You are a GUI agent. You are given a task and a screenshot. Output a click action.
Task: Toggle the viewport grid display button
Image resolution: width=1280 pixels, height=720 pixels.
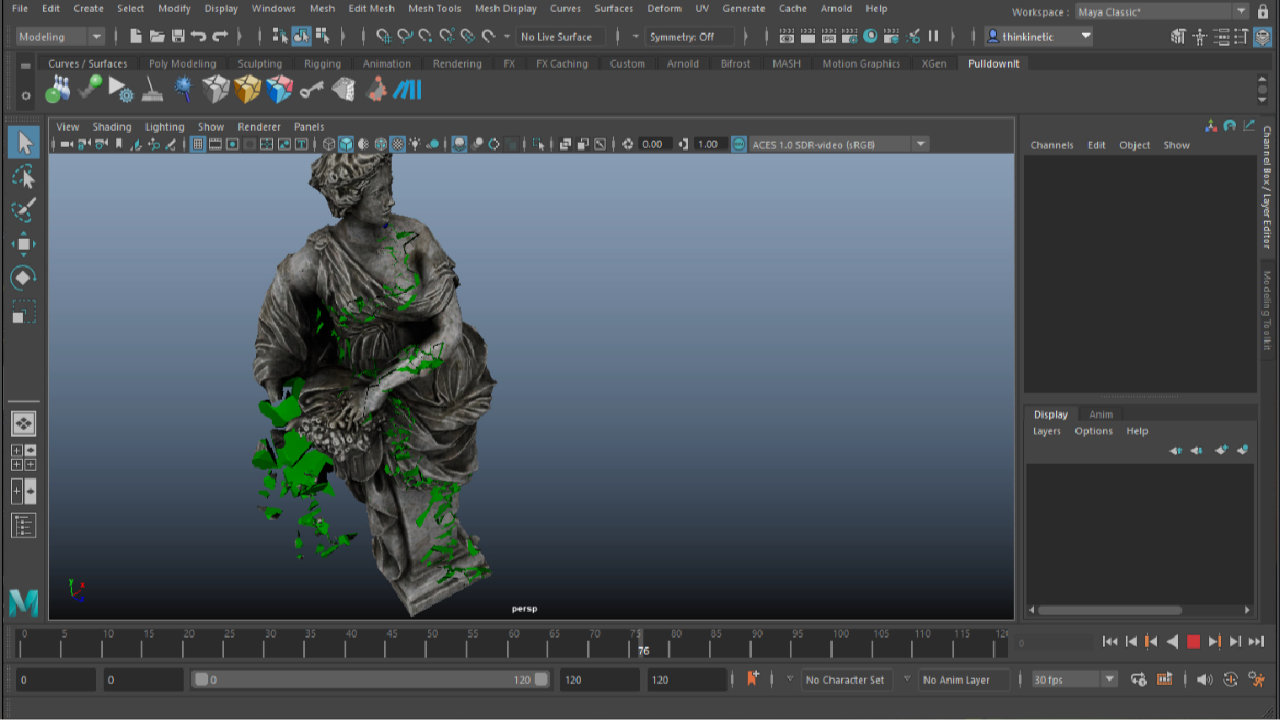click(x=198, y=144)
